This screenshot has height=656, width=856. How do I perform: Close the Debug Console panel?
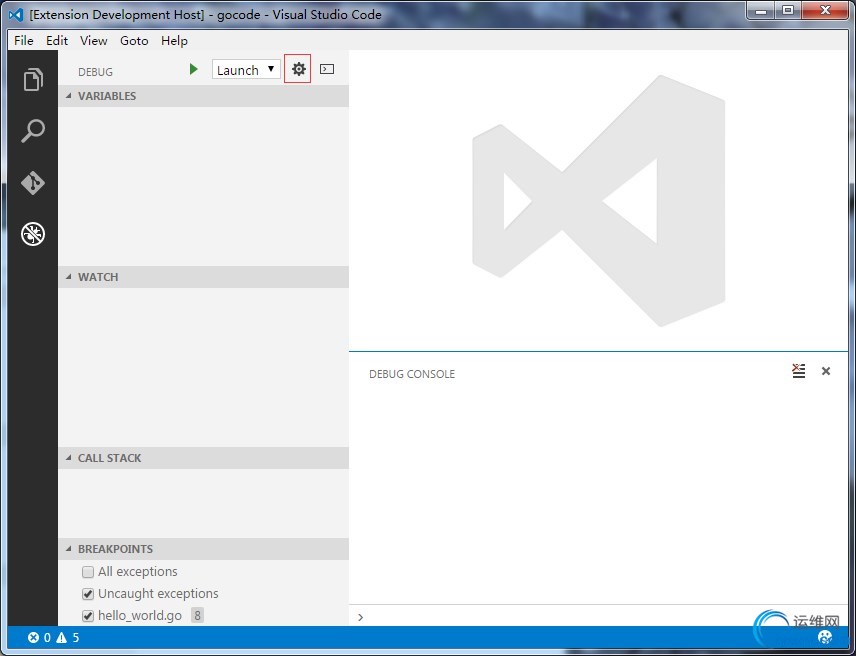coord(826,371)
